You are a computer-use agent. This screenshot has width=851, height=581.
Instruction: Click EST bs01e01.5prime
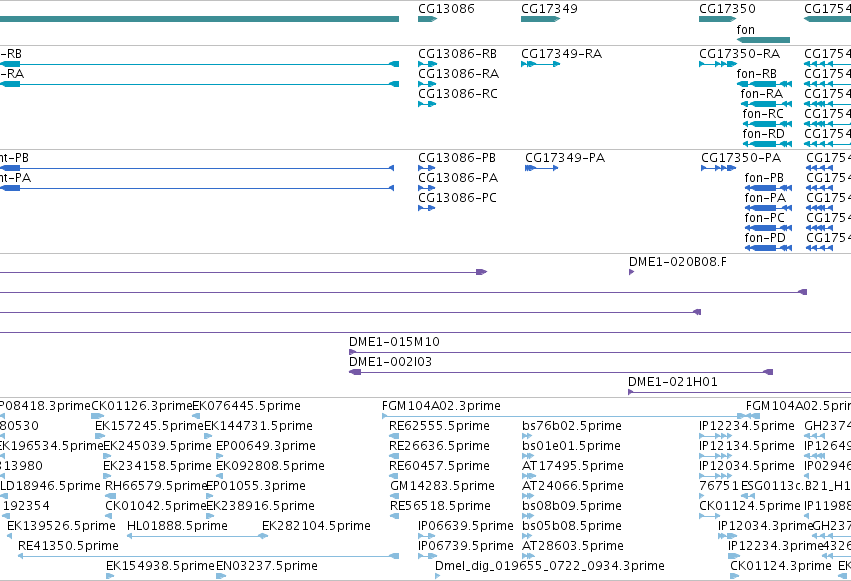point(571,446)
